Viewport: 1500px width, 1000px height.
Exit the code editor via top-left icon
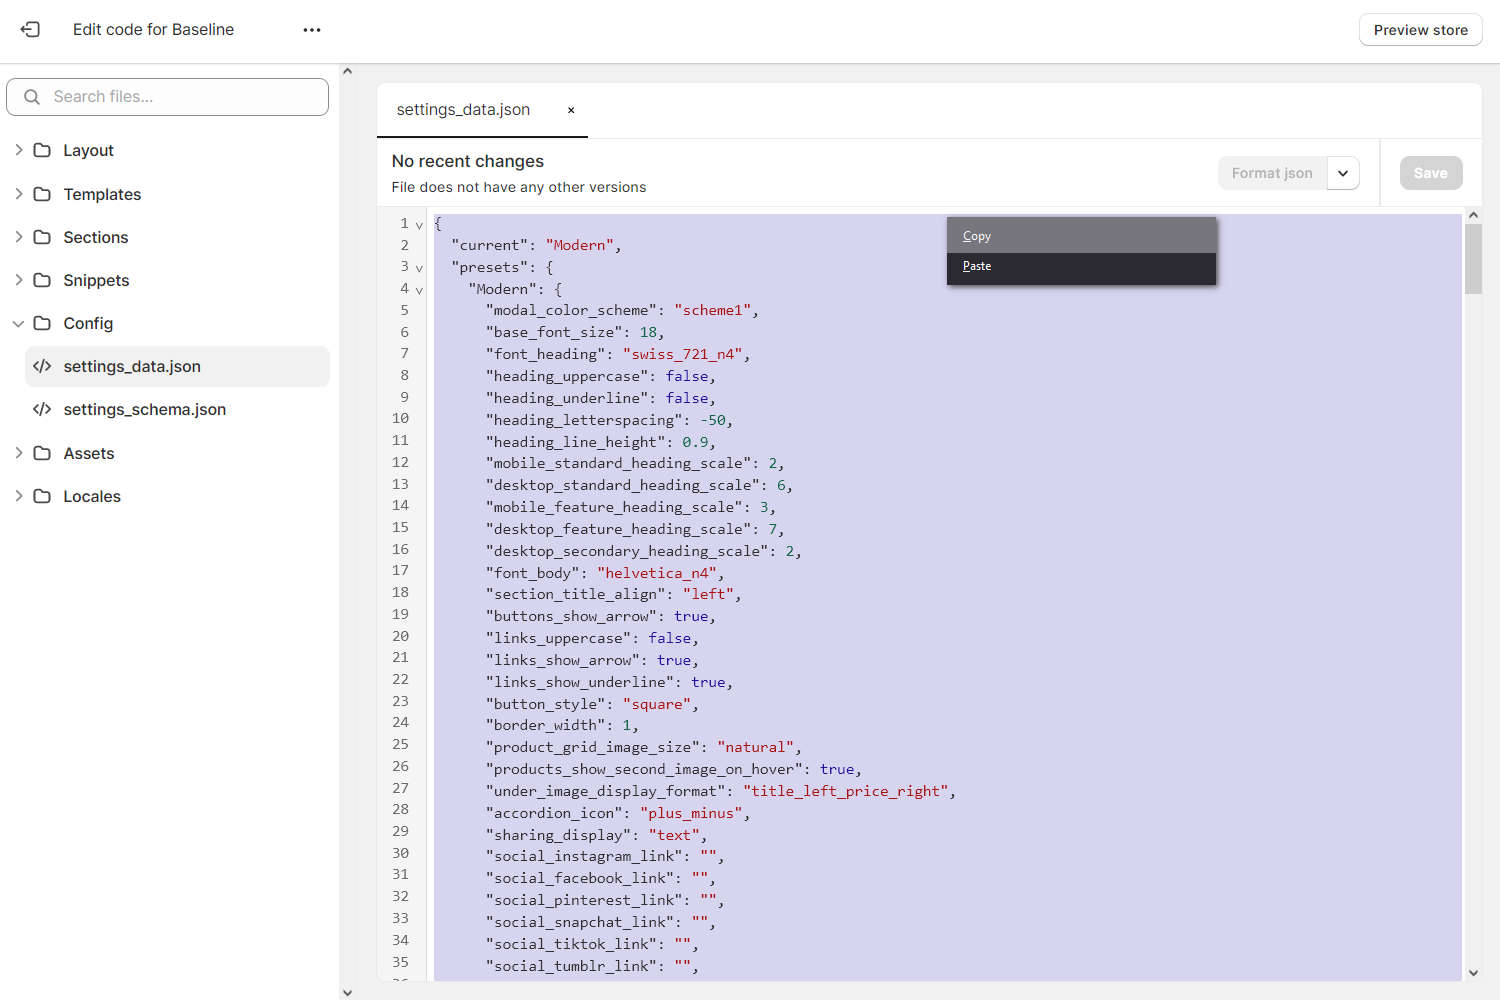pos(30,29)
